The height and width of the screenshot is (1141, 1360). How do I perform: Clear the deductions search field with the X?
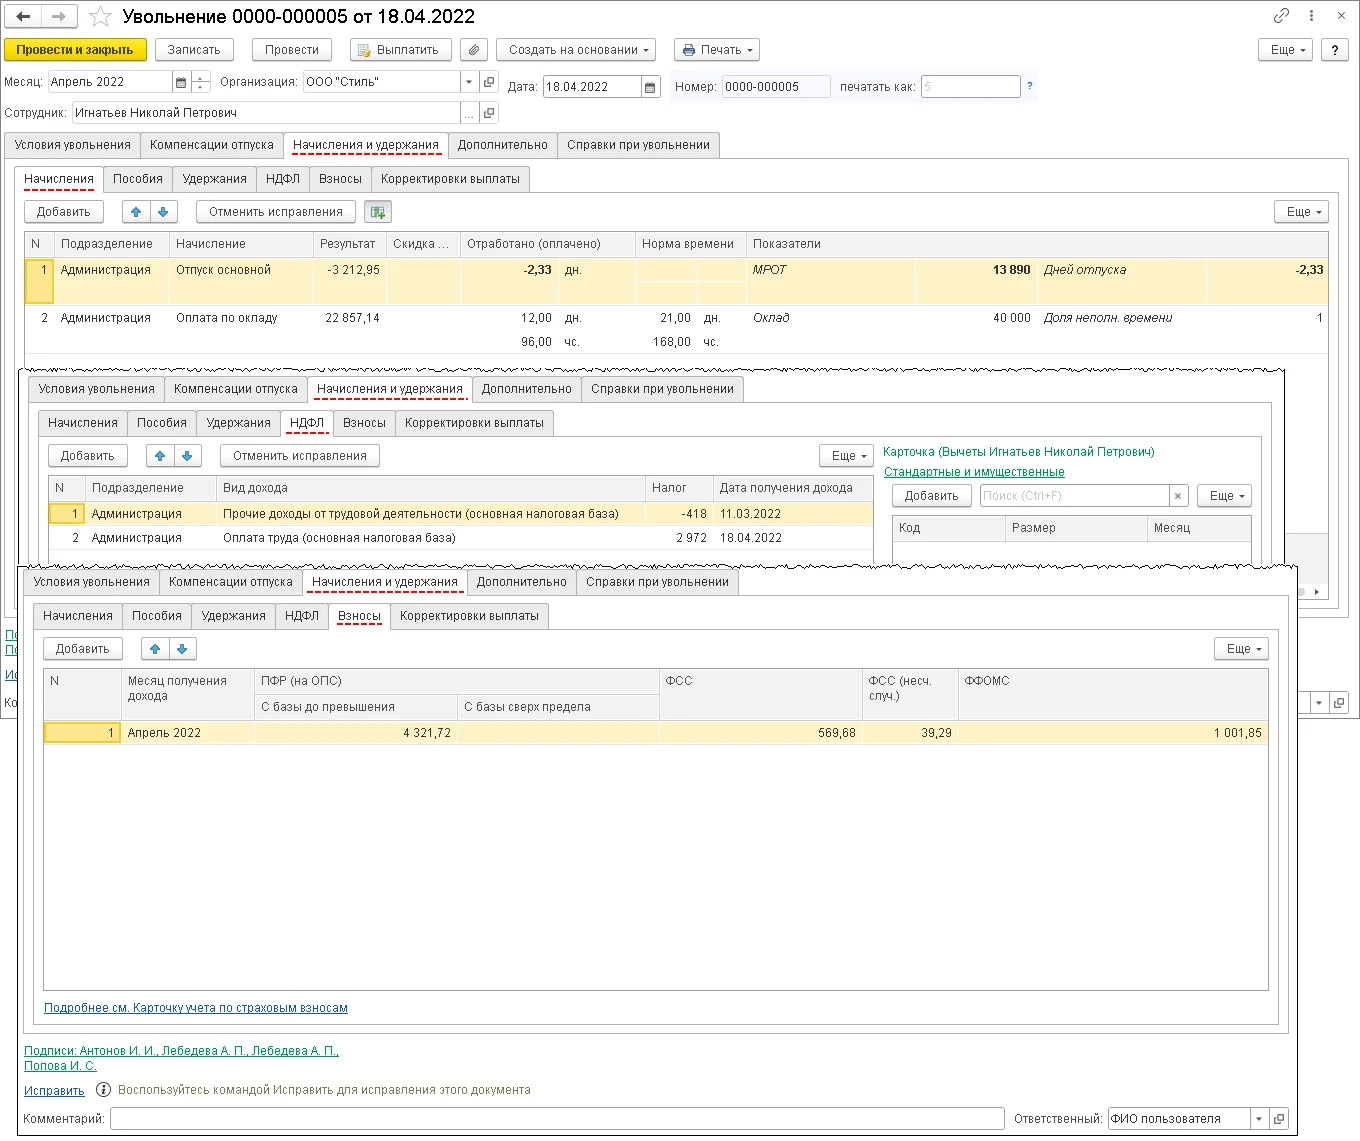pos(1178,496)
